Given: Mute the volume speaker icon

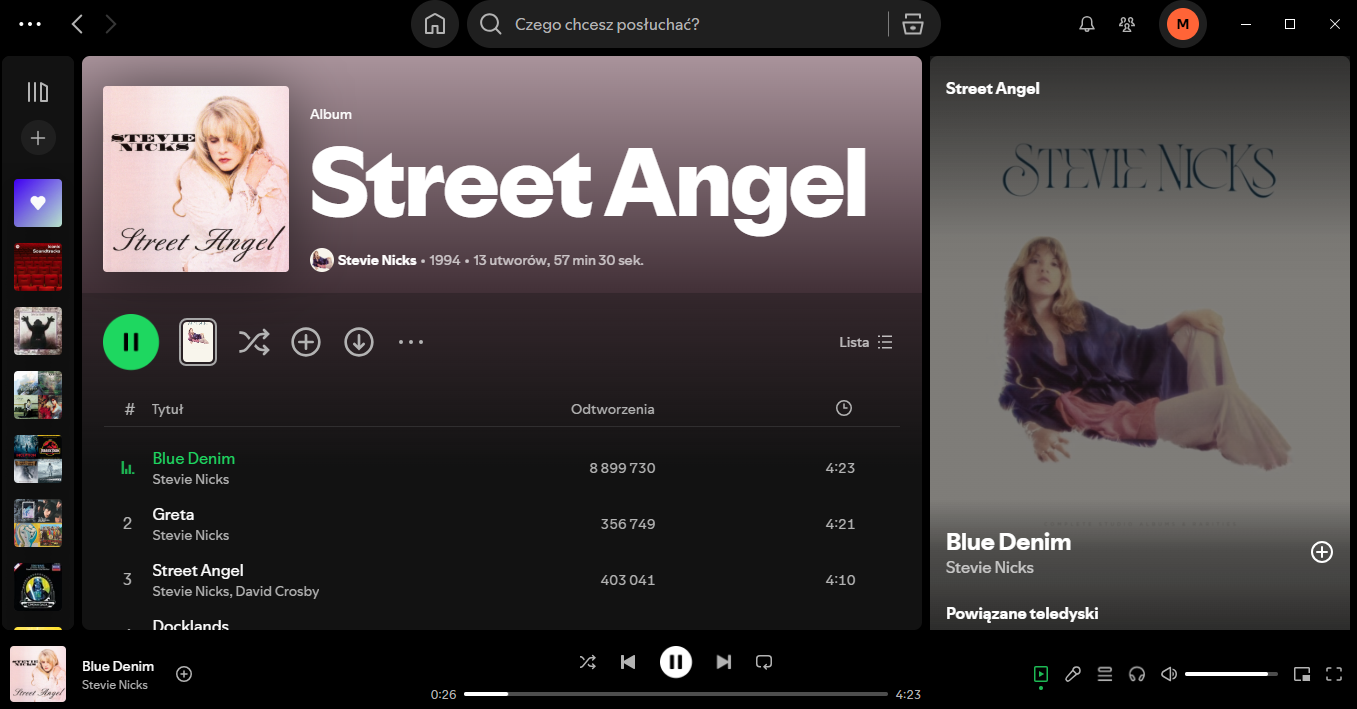Looking at the screenshot, I should [x=1169, y=674].
